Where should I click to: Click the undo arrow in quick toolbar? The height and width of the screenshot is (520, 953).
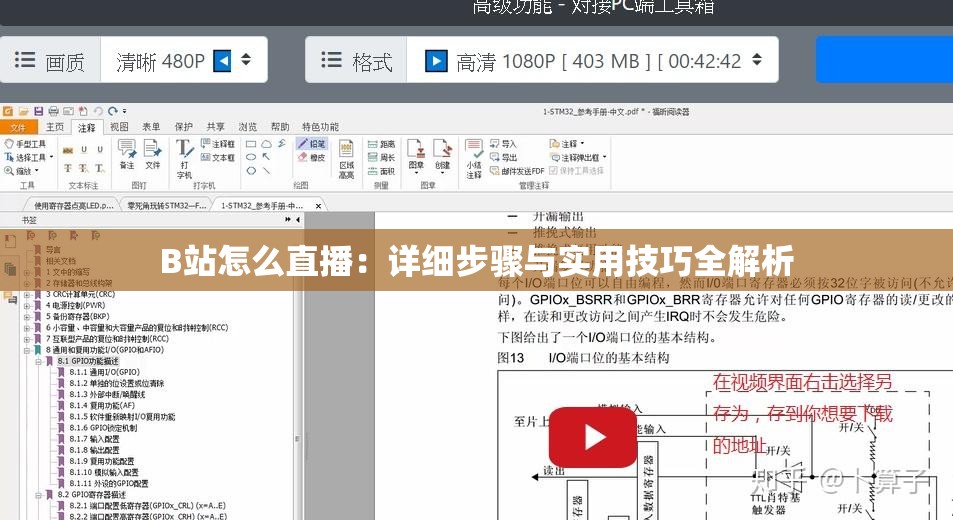click(x=98, y=111)
